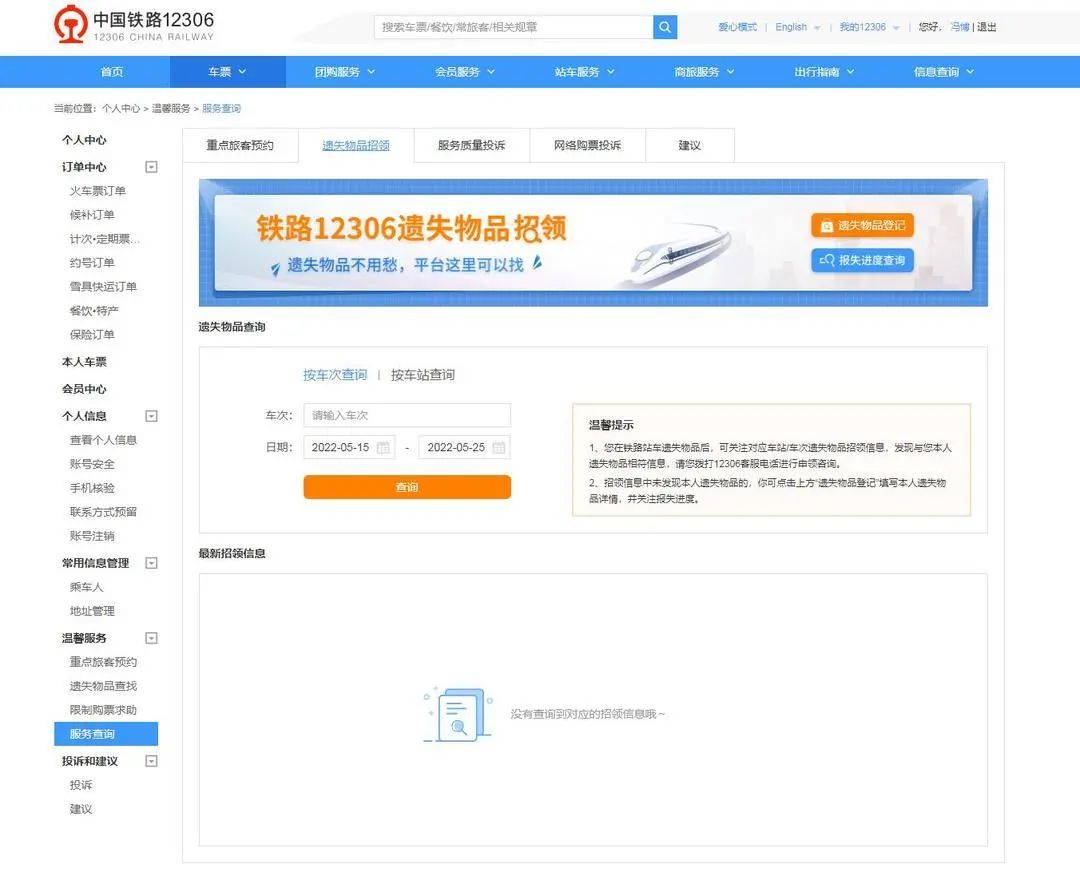Click the orange 查询 button
The image size is (1080, 876).
(x=407, y=487)
